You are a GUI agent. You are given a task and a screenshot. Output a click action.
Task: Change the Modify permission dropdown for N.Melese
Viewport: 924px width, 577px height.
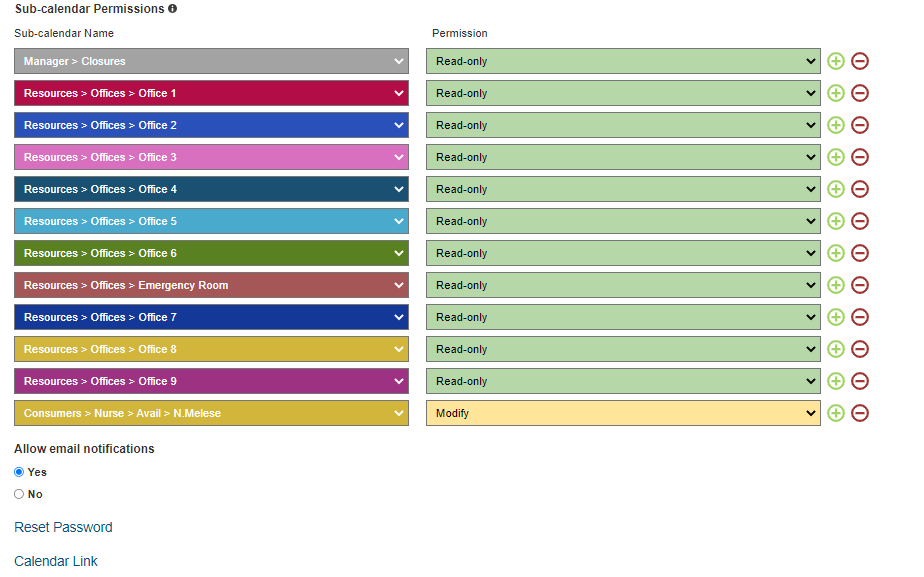[623, 413]
